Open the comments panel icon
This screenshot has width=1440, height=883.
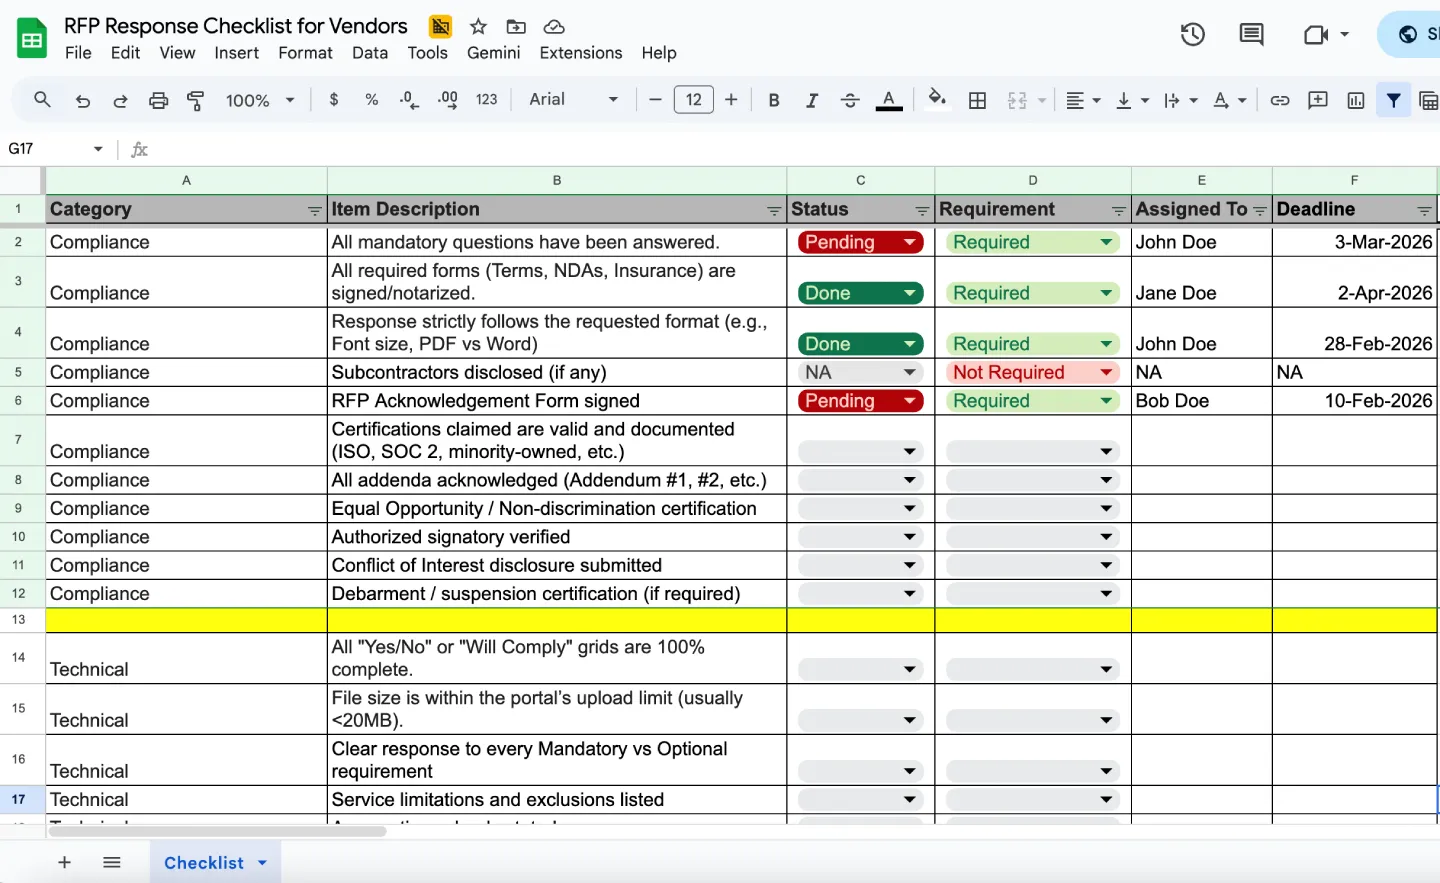(1251, 35)
